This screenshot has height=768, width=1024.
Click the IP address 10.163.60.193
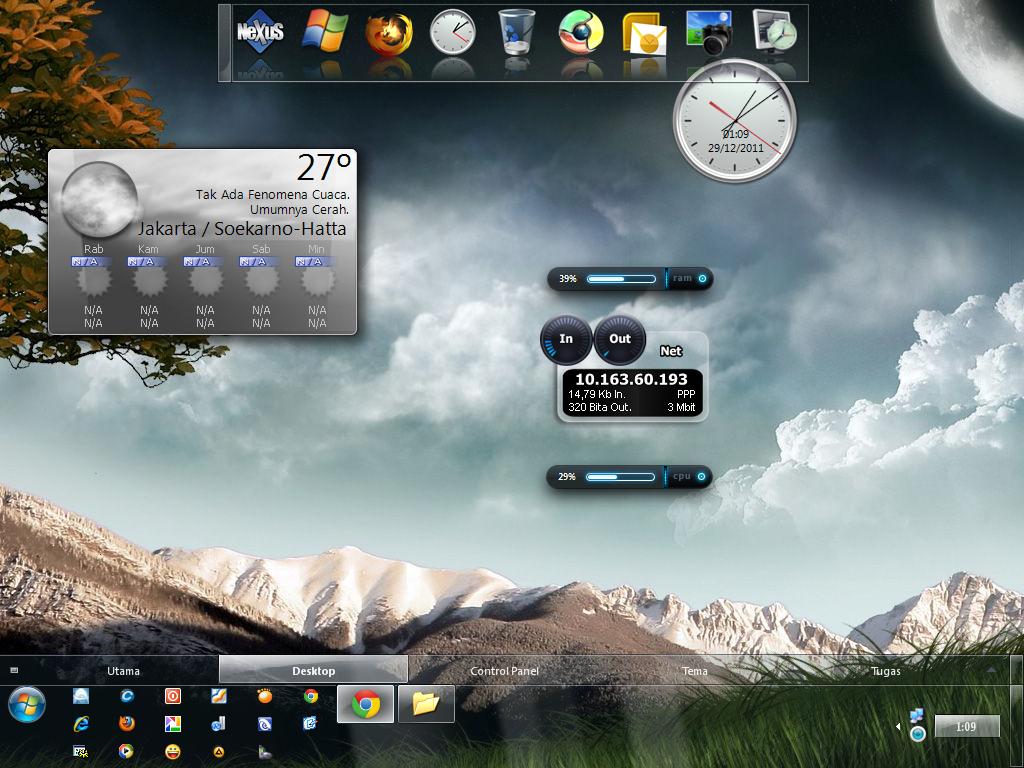click(631, 379)
